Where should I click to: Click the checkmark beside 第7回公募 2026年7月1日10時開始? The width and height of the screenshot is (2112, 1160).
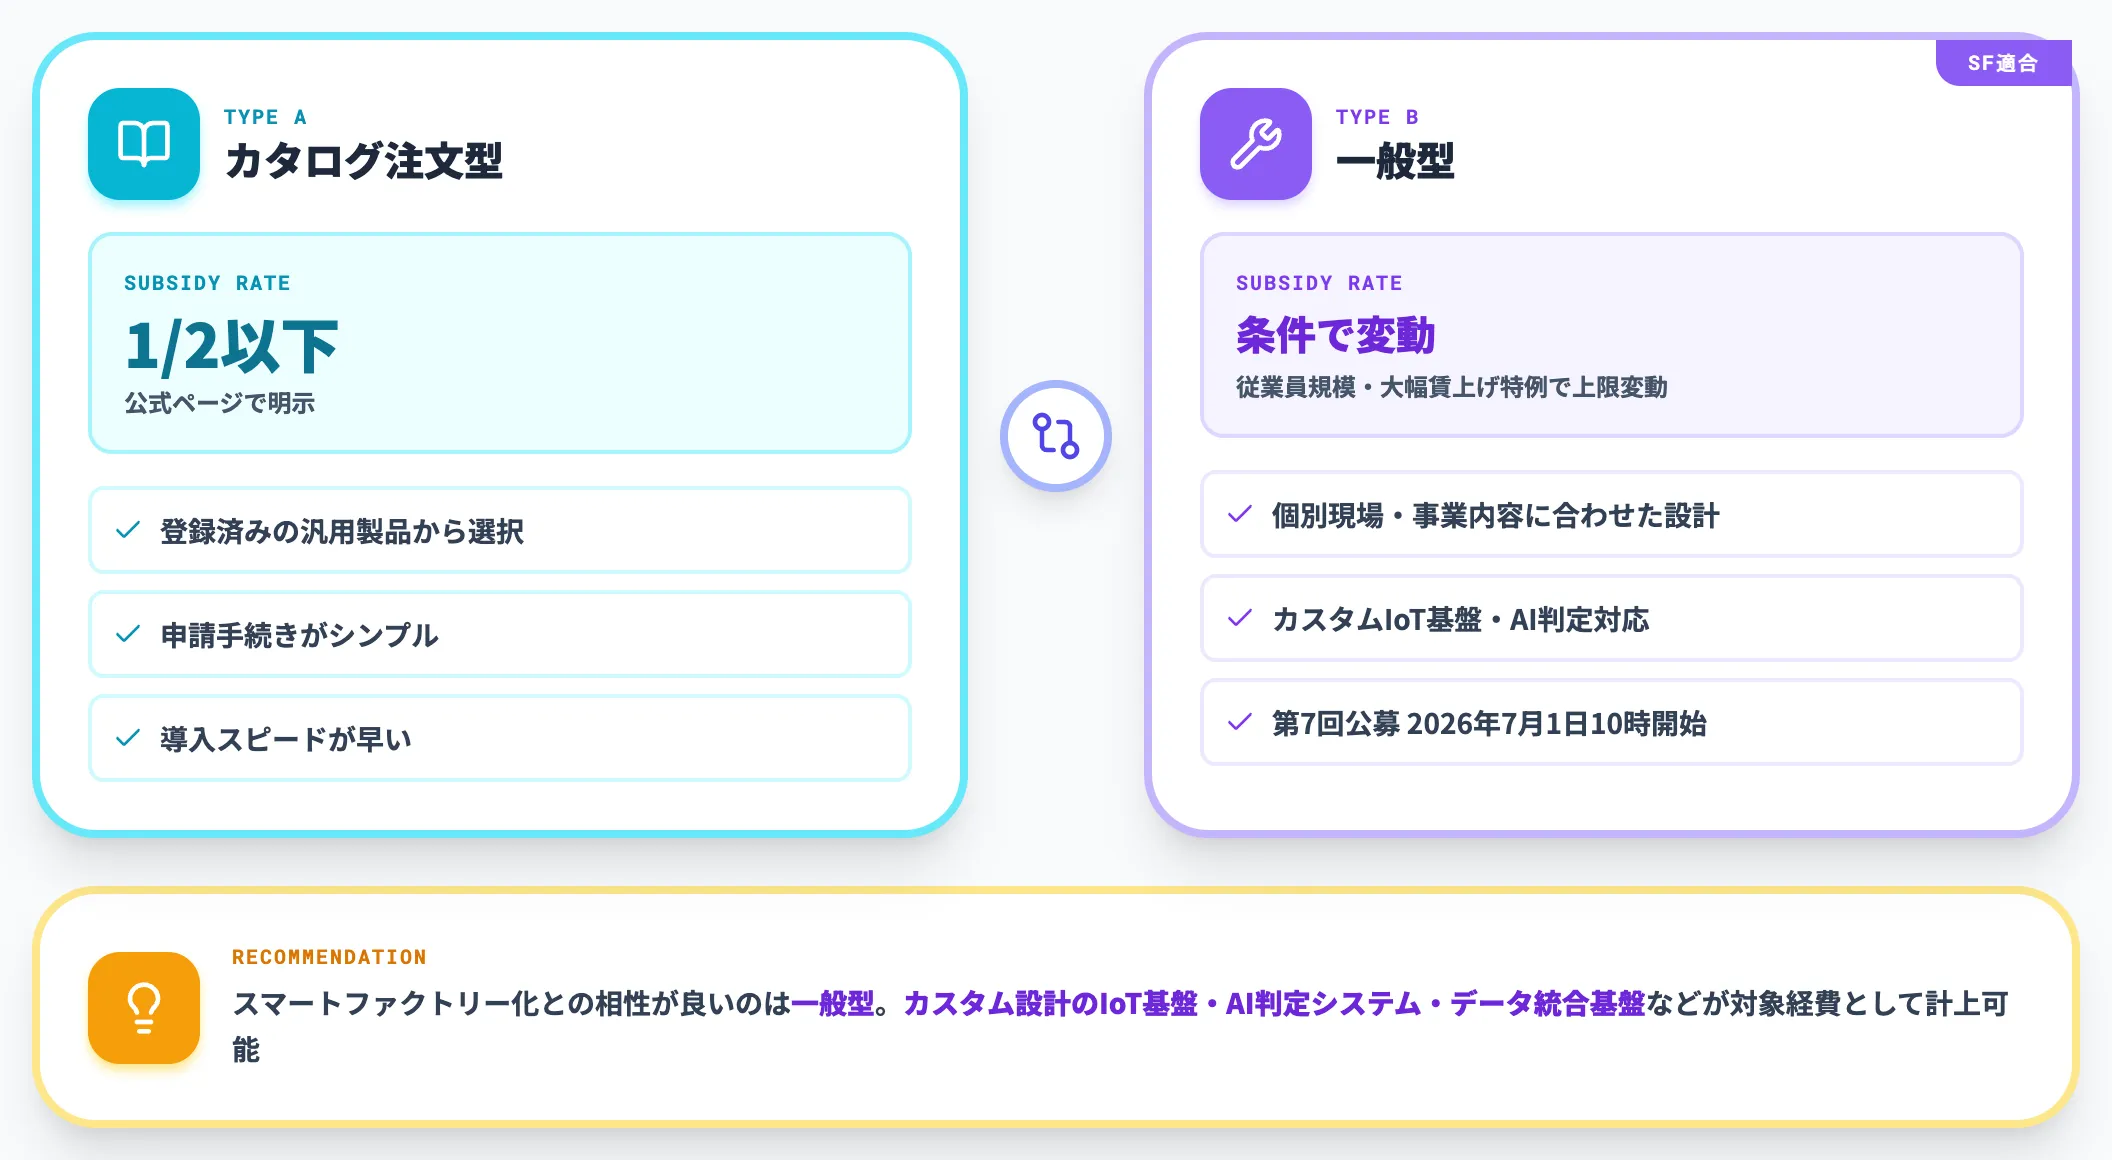[1240, 722]
